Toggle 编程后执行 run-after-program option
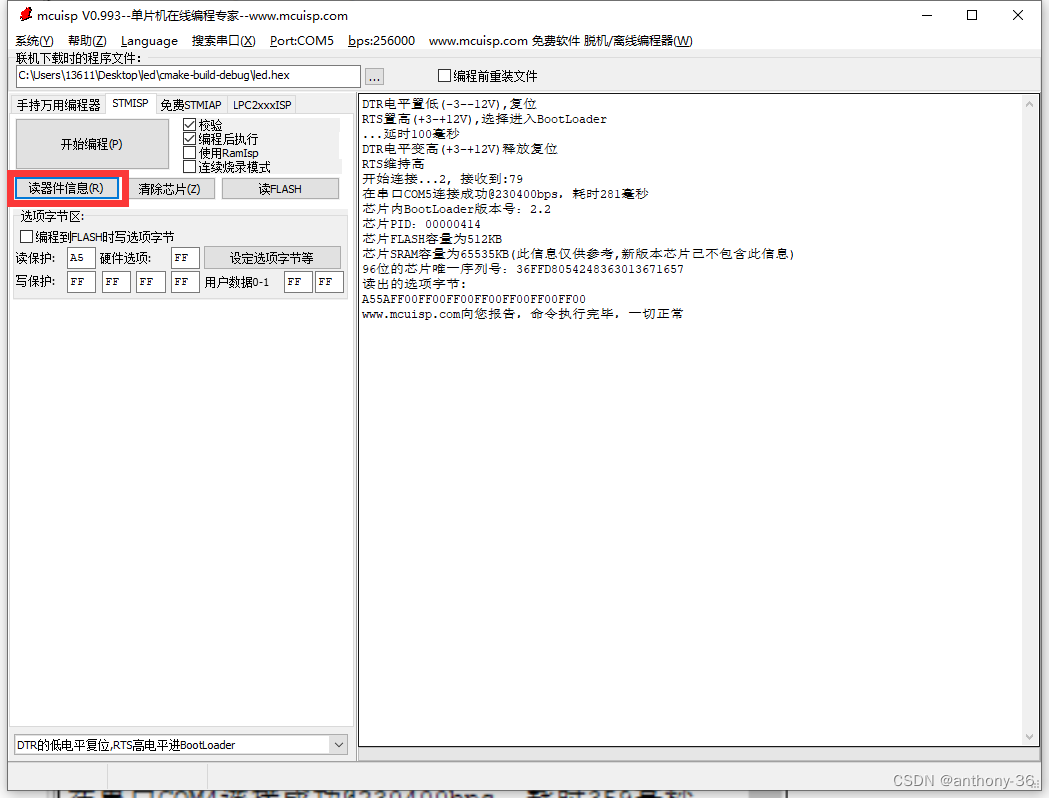 (190, 138)
